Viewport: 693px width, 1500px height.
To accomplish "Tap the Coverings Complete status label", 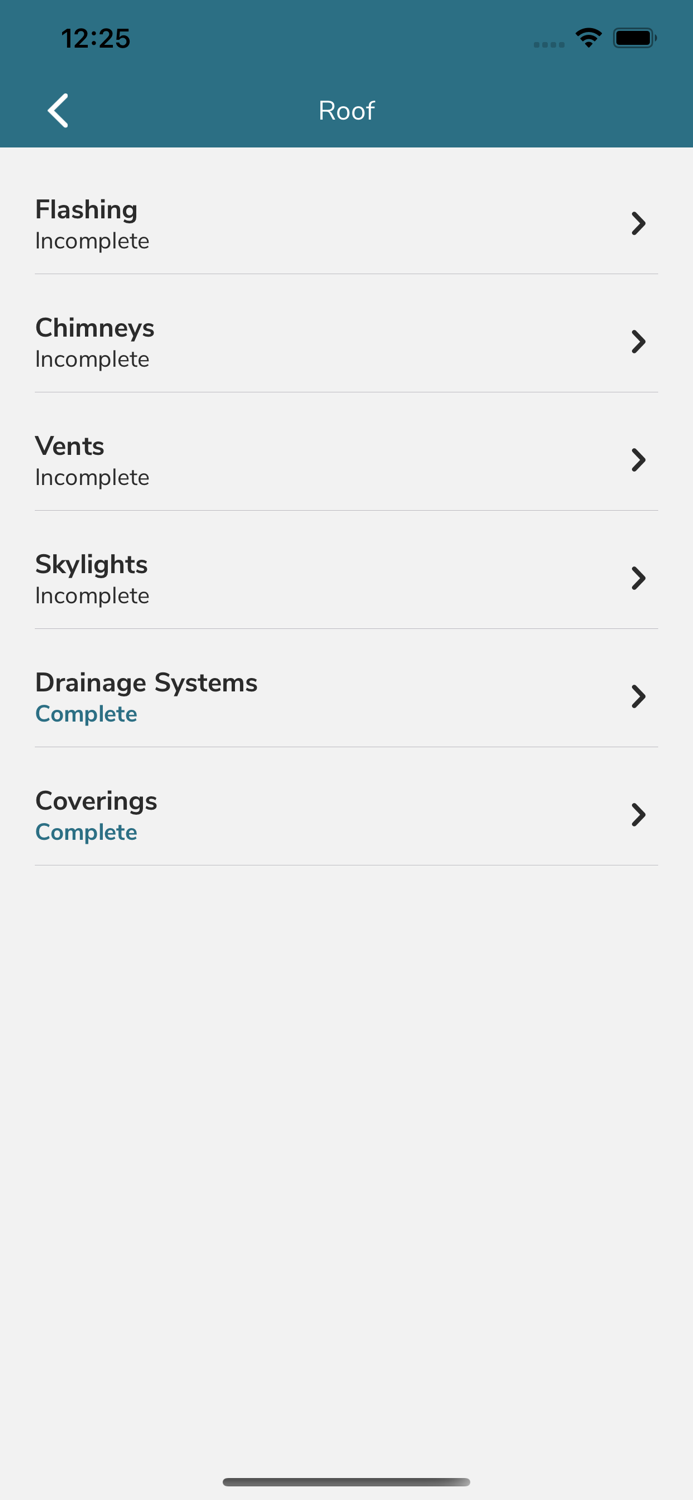I will click(86, 832).
